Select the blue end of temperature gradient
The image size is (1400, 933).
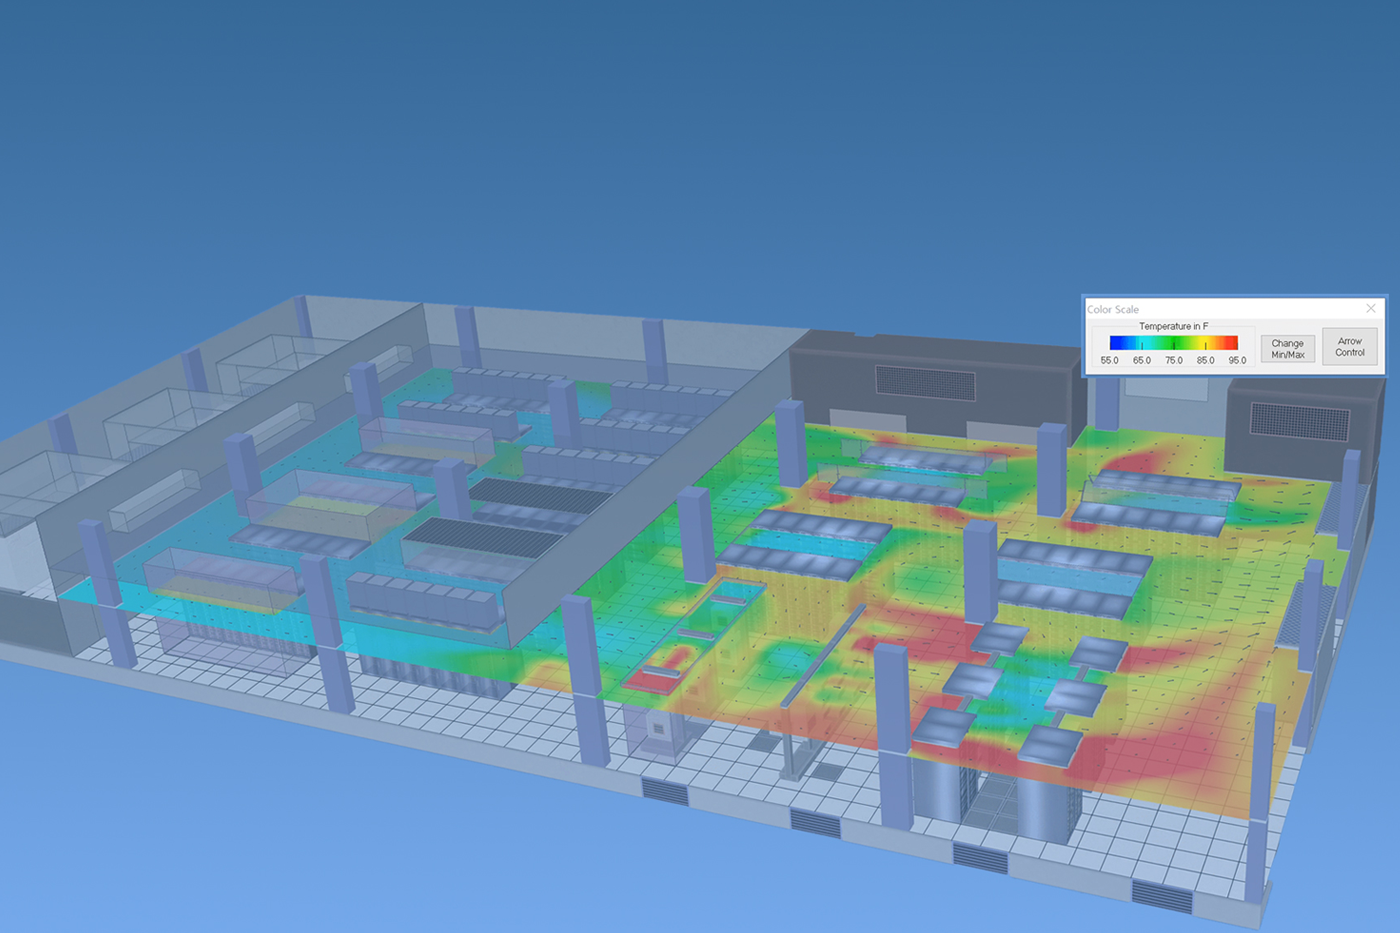(x=1116, y=343)
